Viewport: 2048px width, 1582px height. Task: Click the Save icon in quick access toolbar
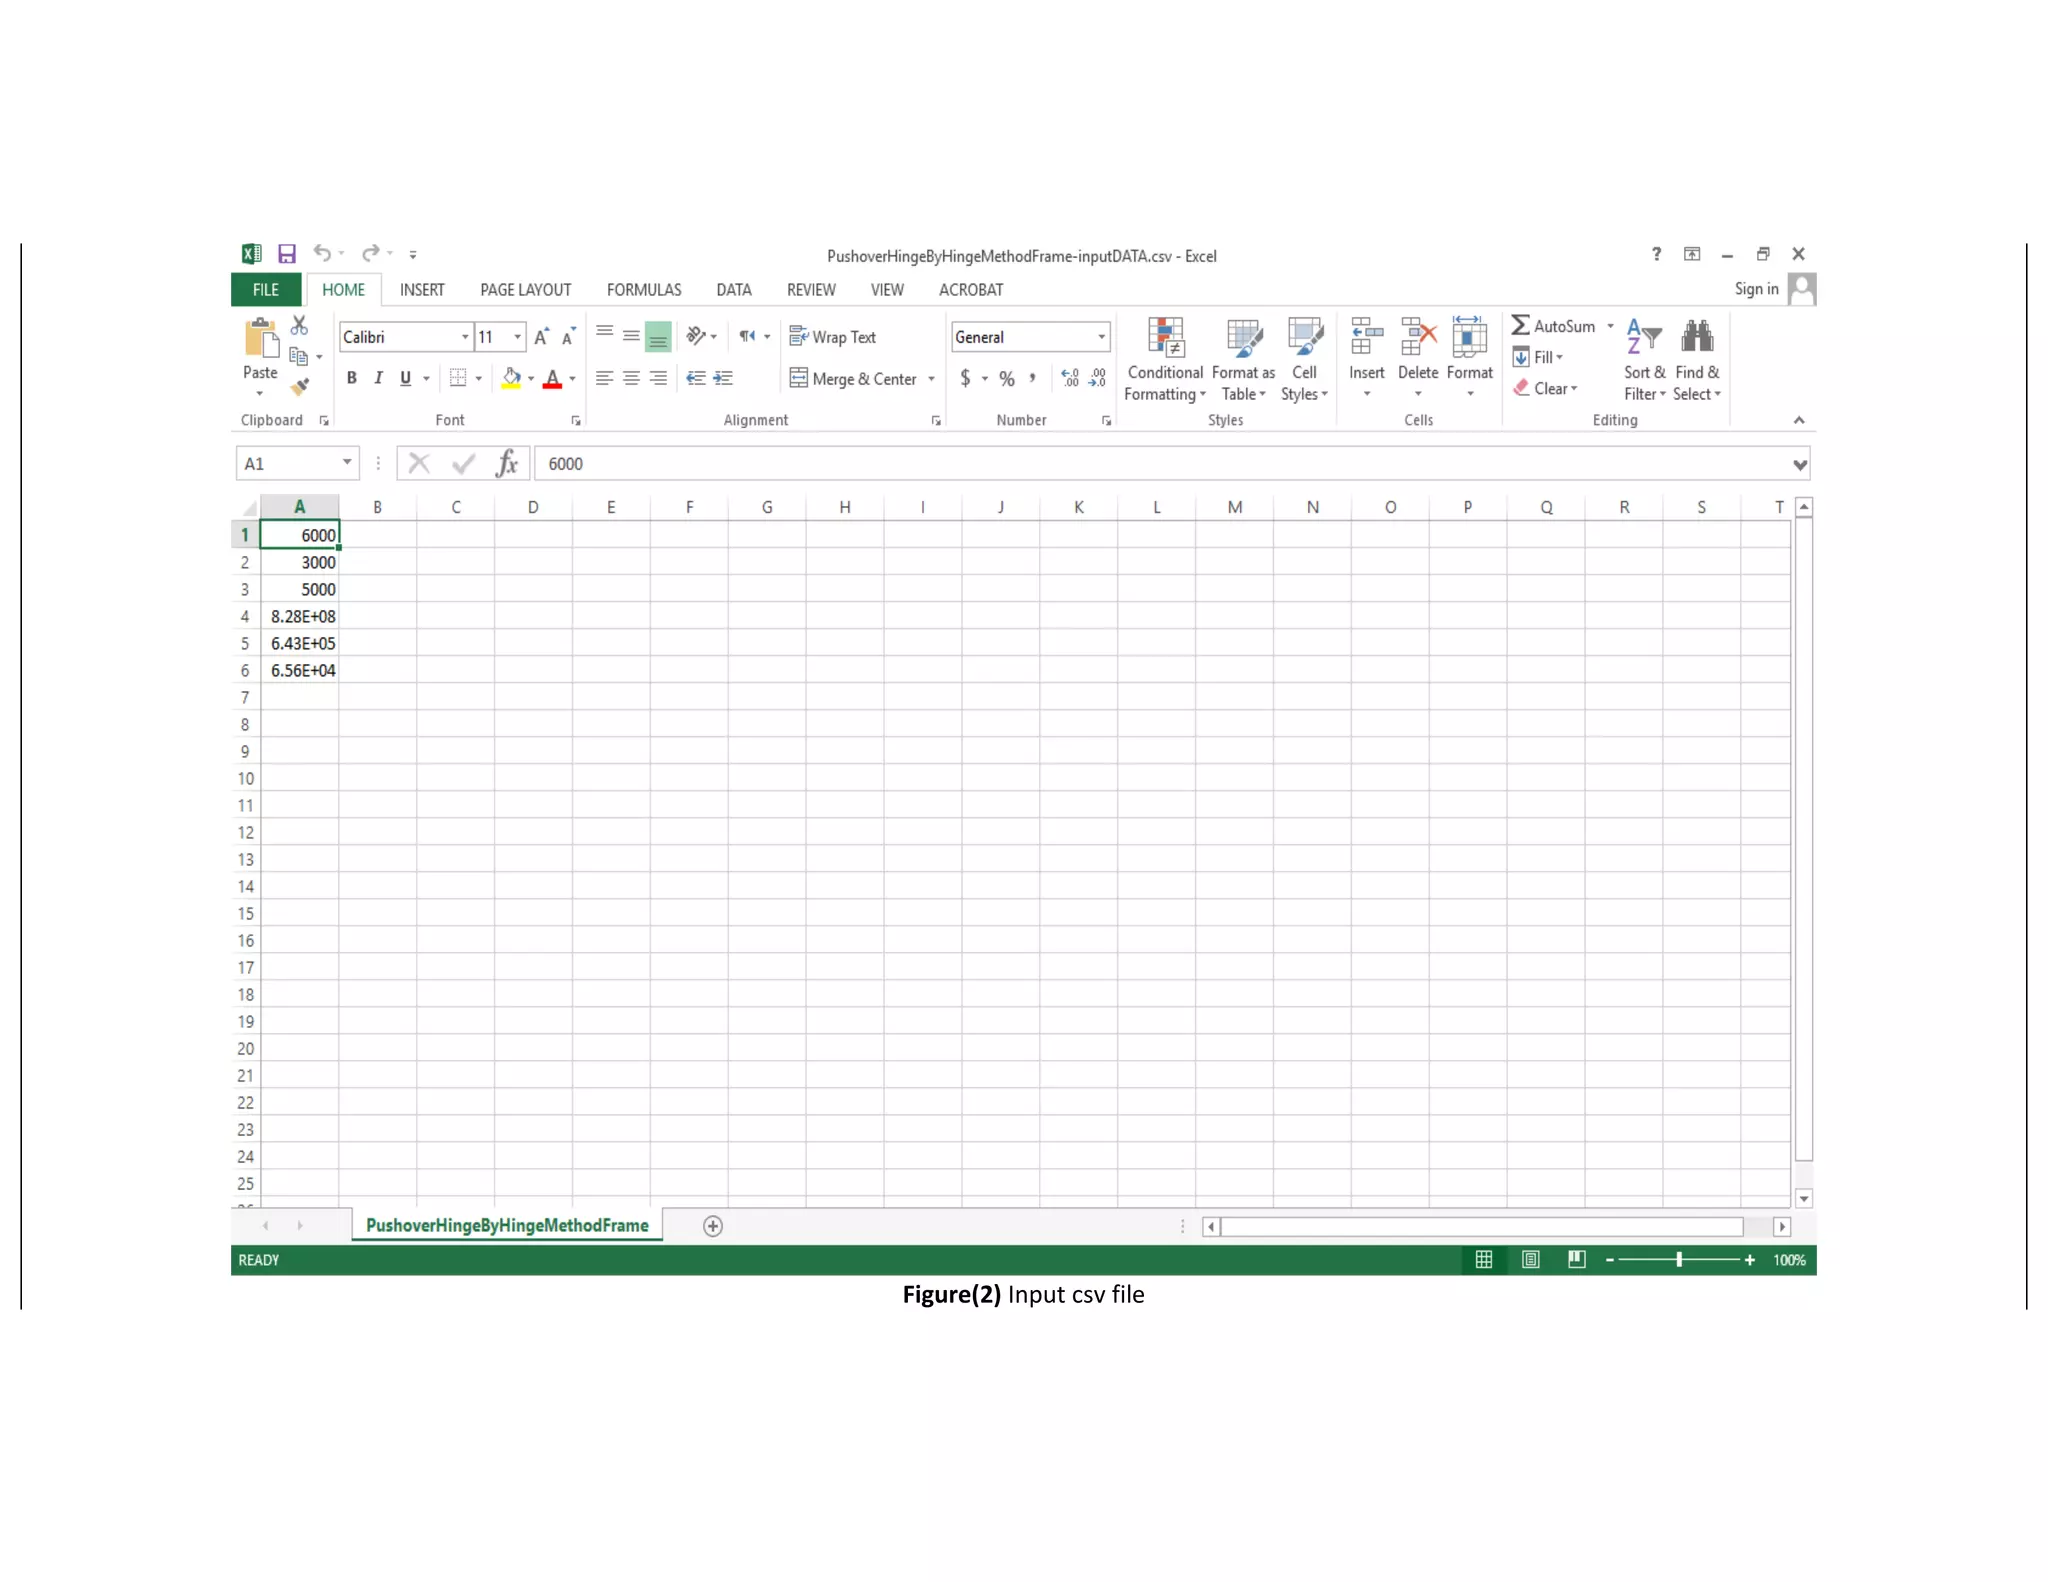pos(286,254)
